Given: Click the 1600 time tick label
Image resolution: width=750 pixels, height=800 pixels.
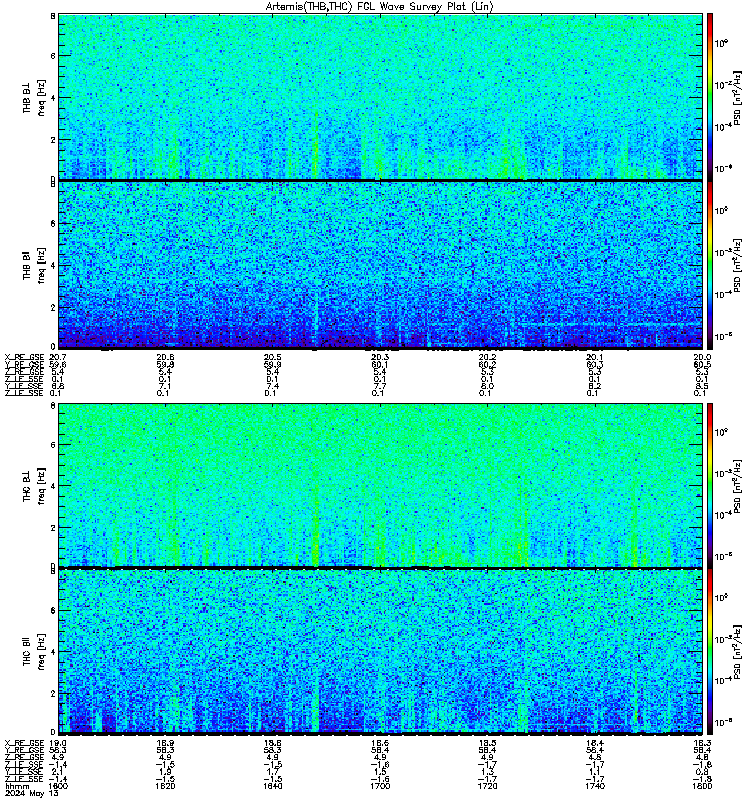Looking at the screenshot, I should click(58, 786).
